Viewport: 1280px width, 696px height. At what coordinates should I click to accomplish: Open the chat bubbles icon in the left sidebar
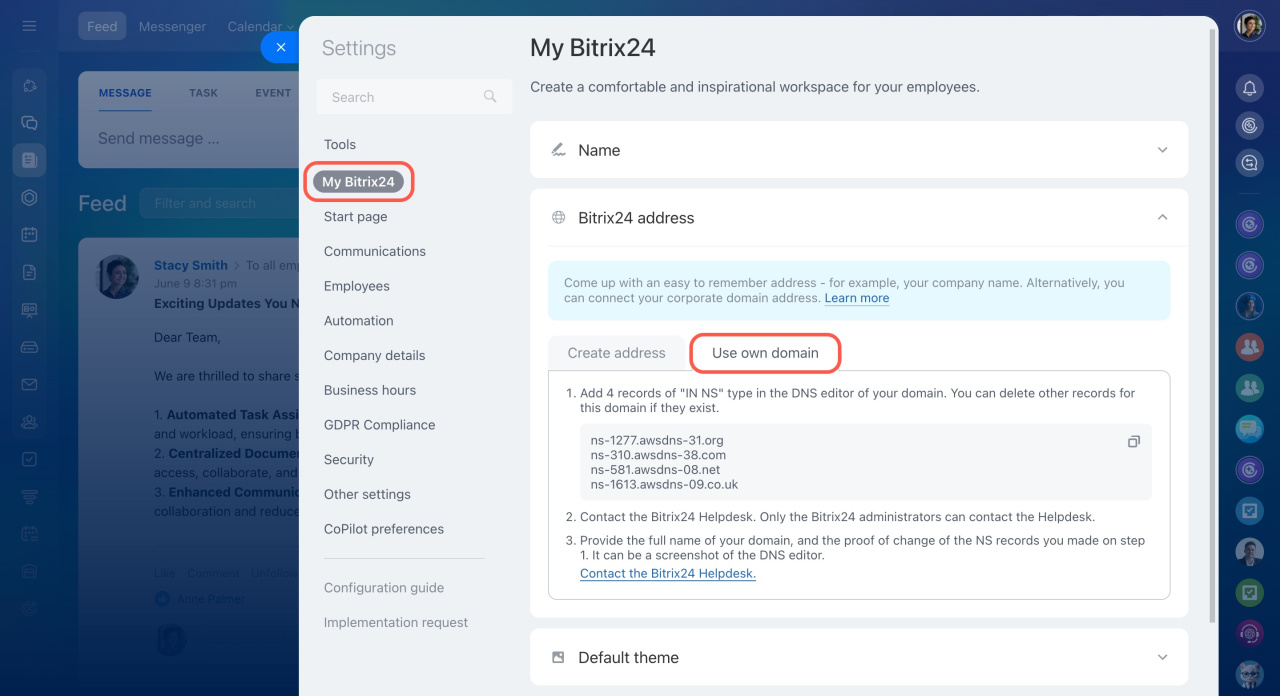(x=29, y=123)
